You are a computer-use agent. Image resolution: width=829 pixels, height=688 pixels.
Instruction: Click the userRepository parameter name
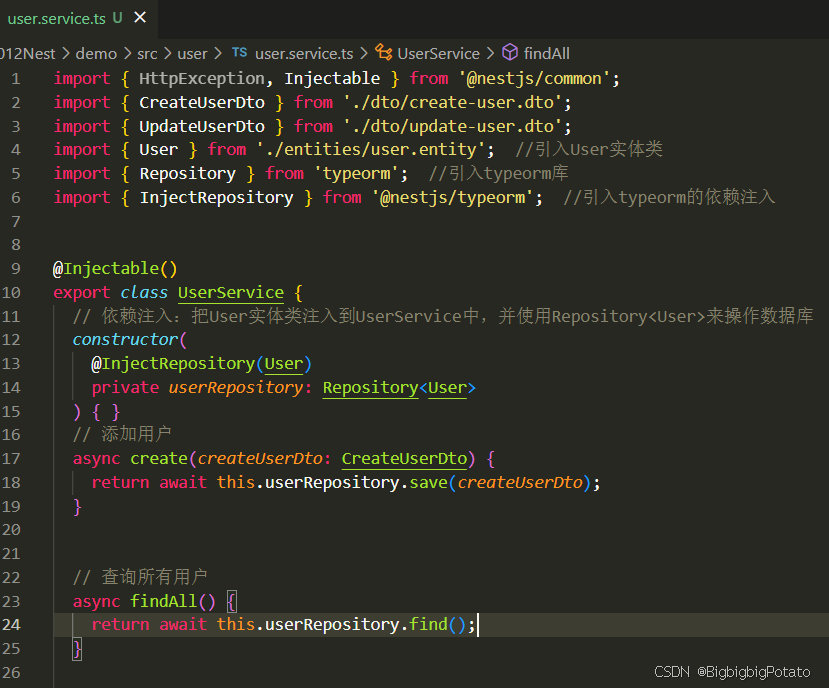[x=236, y=388]
